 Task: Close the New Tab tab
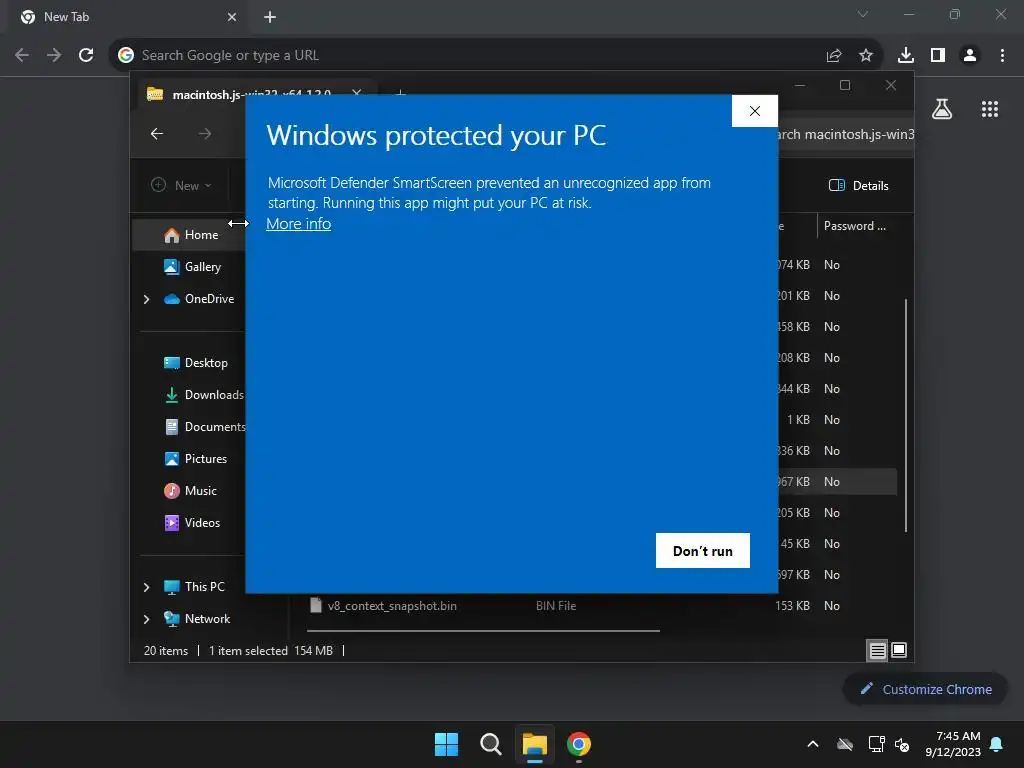[232, 17]
